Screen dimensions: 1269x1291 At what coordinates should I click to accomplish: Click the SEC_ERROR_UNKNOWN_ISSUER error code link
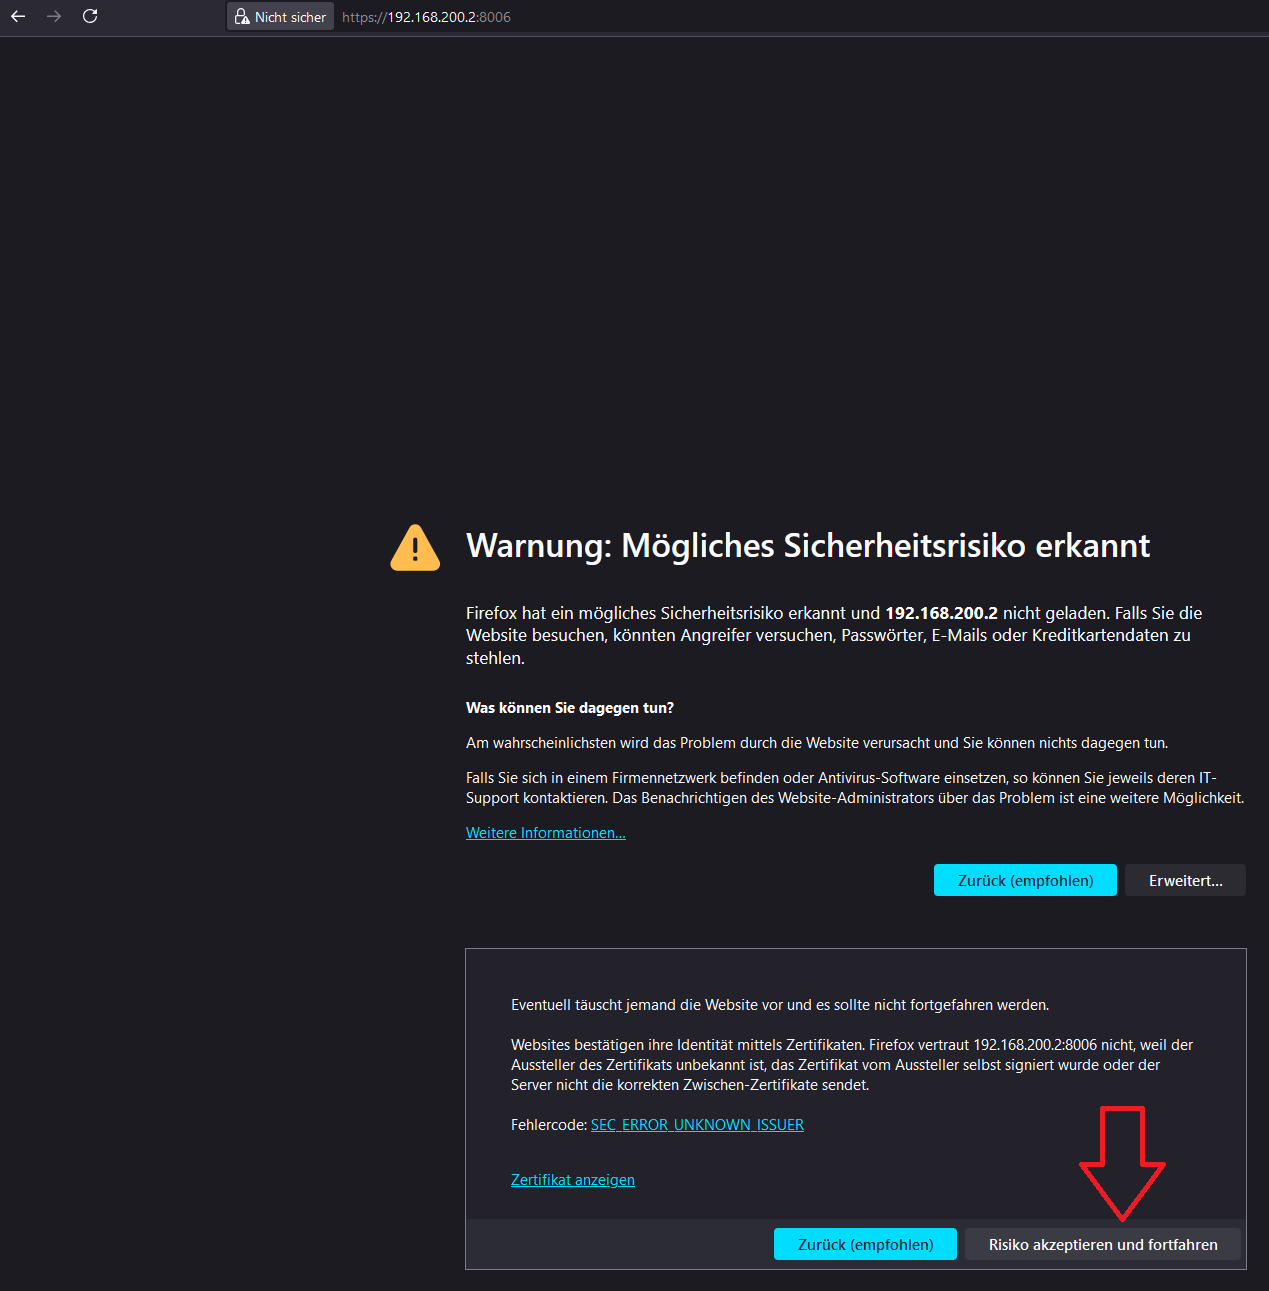click(x=697, y=1125)
